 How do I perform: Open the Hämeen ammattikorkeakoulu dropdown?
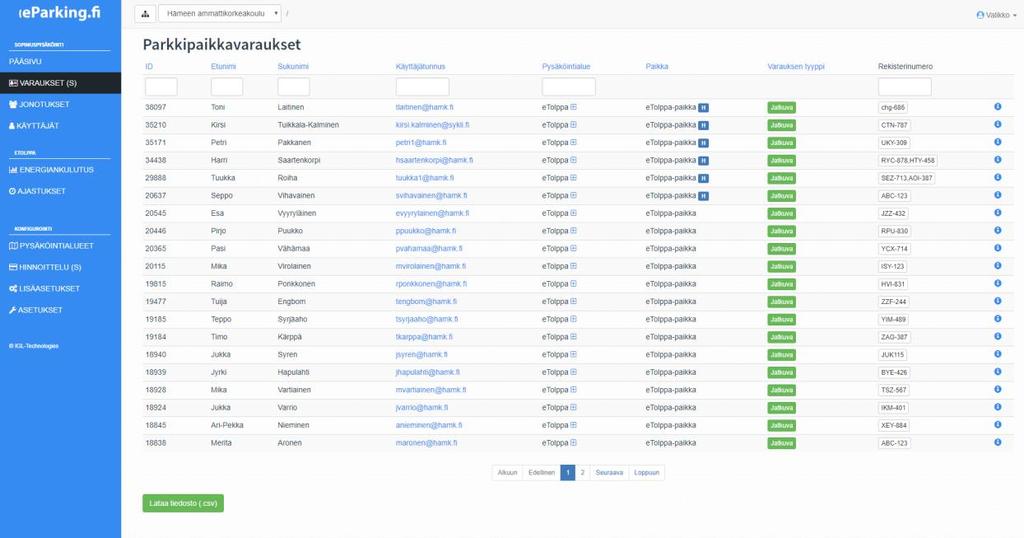click(219, 14)
